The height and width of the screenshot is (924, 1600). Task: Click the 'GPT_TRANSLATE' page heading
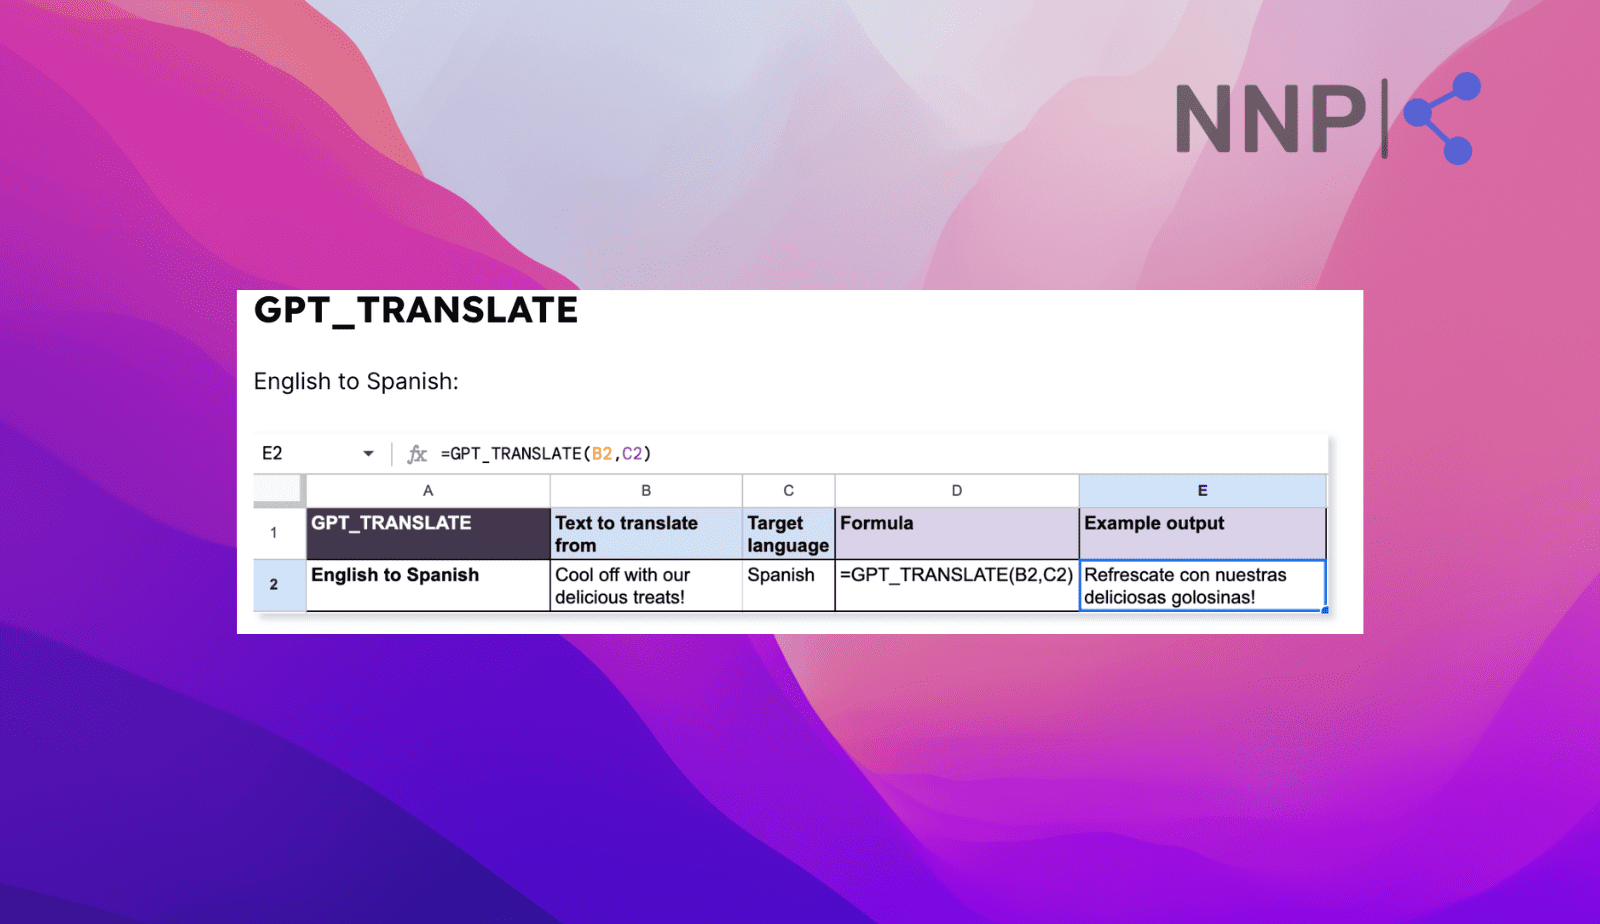click(416, 310)
